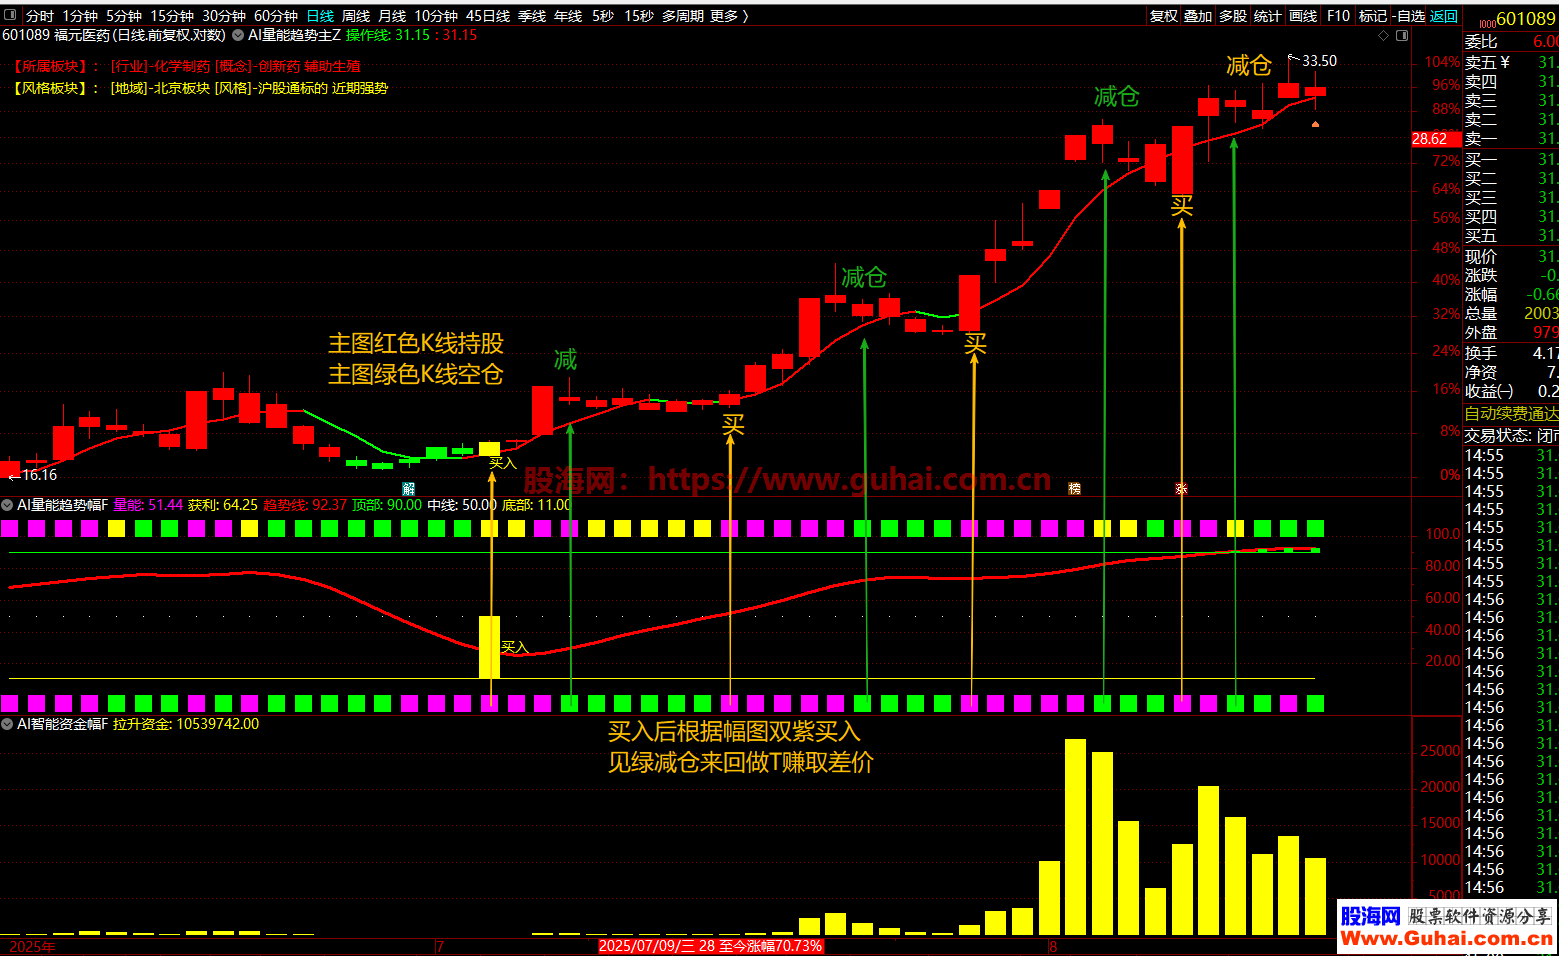
Task: Click the dropdown circle beside AI量能趋势主Z
Action: (238, 35)
